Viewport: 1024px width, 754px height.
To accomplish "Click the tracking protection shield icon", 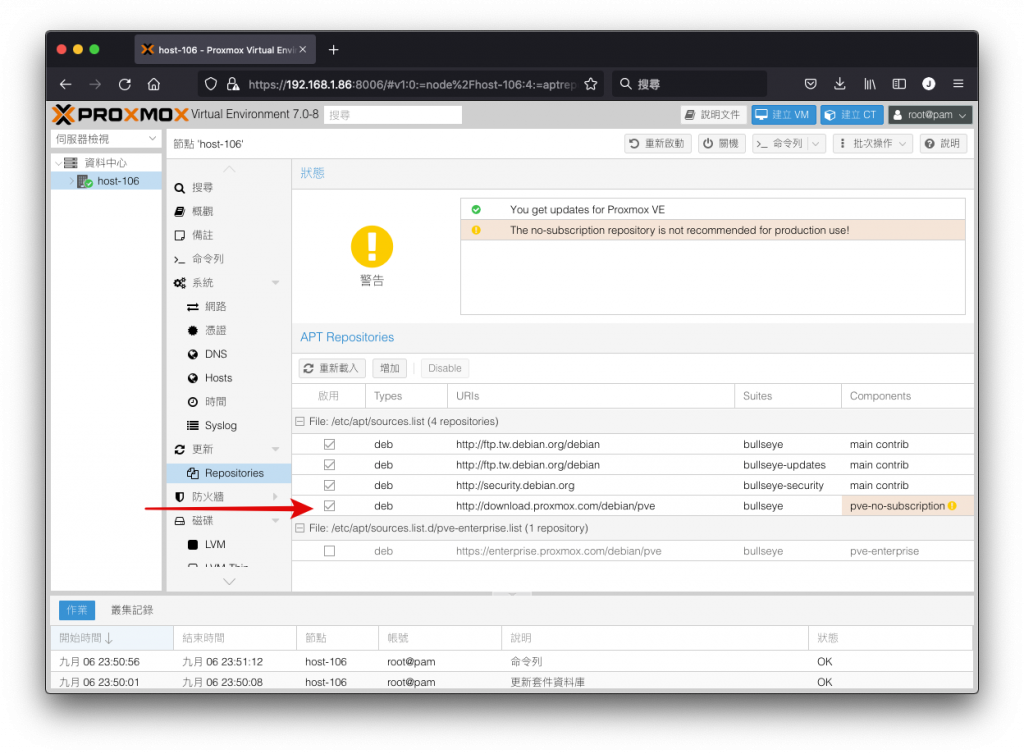I will [210, 84].
